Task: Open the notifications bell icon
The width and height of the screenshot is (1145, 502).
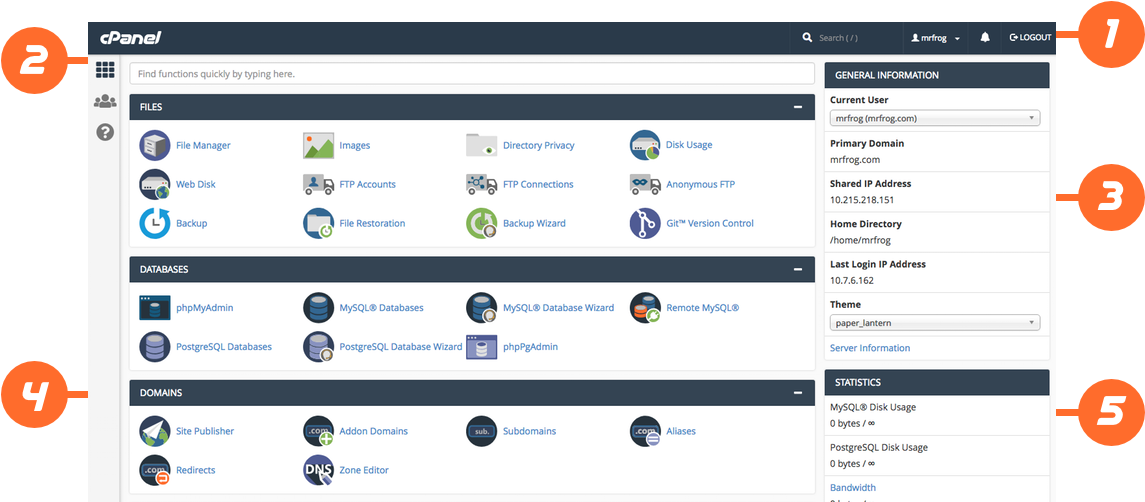Action: (x=985, y=37)
